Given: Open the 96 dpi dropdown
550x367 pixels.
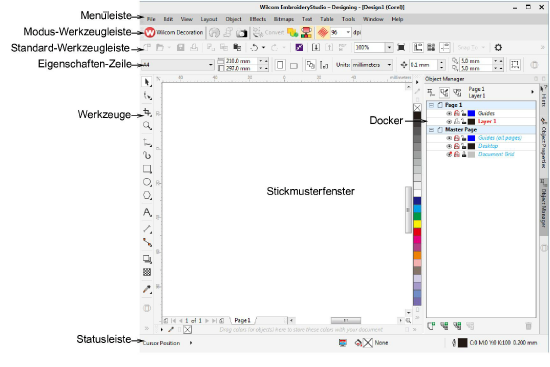Looking at the screenshot, I should 348,32.
